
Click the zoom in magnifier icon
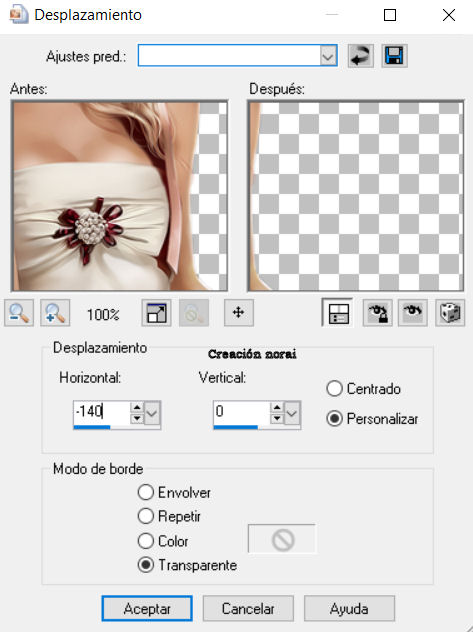55,313
